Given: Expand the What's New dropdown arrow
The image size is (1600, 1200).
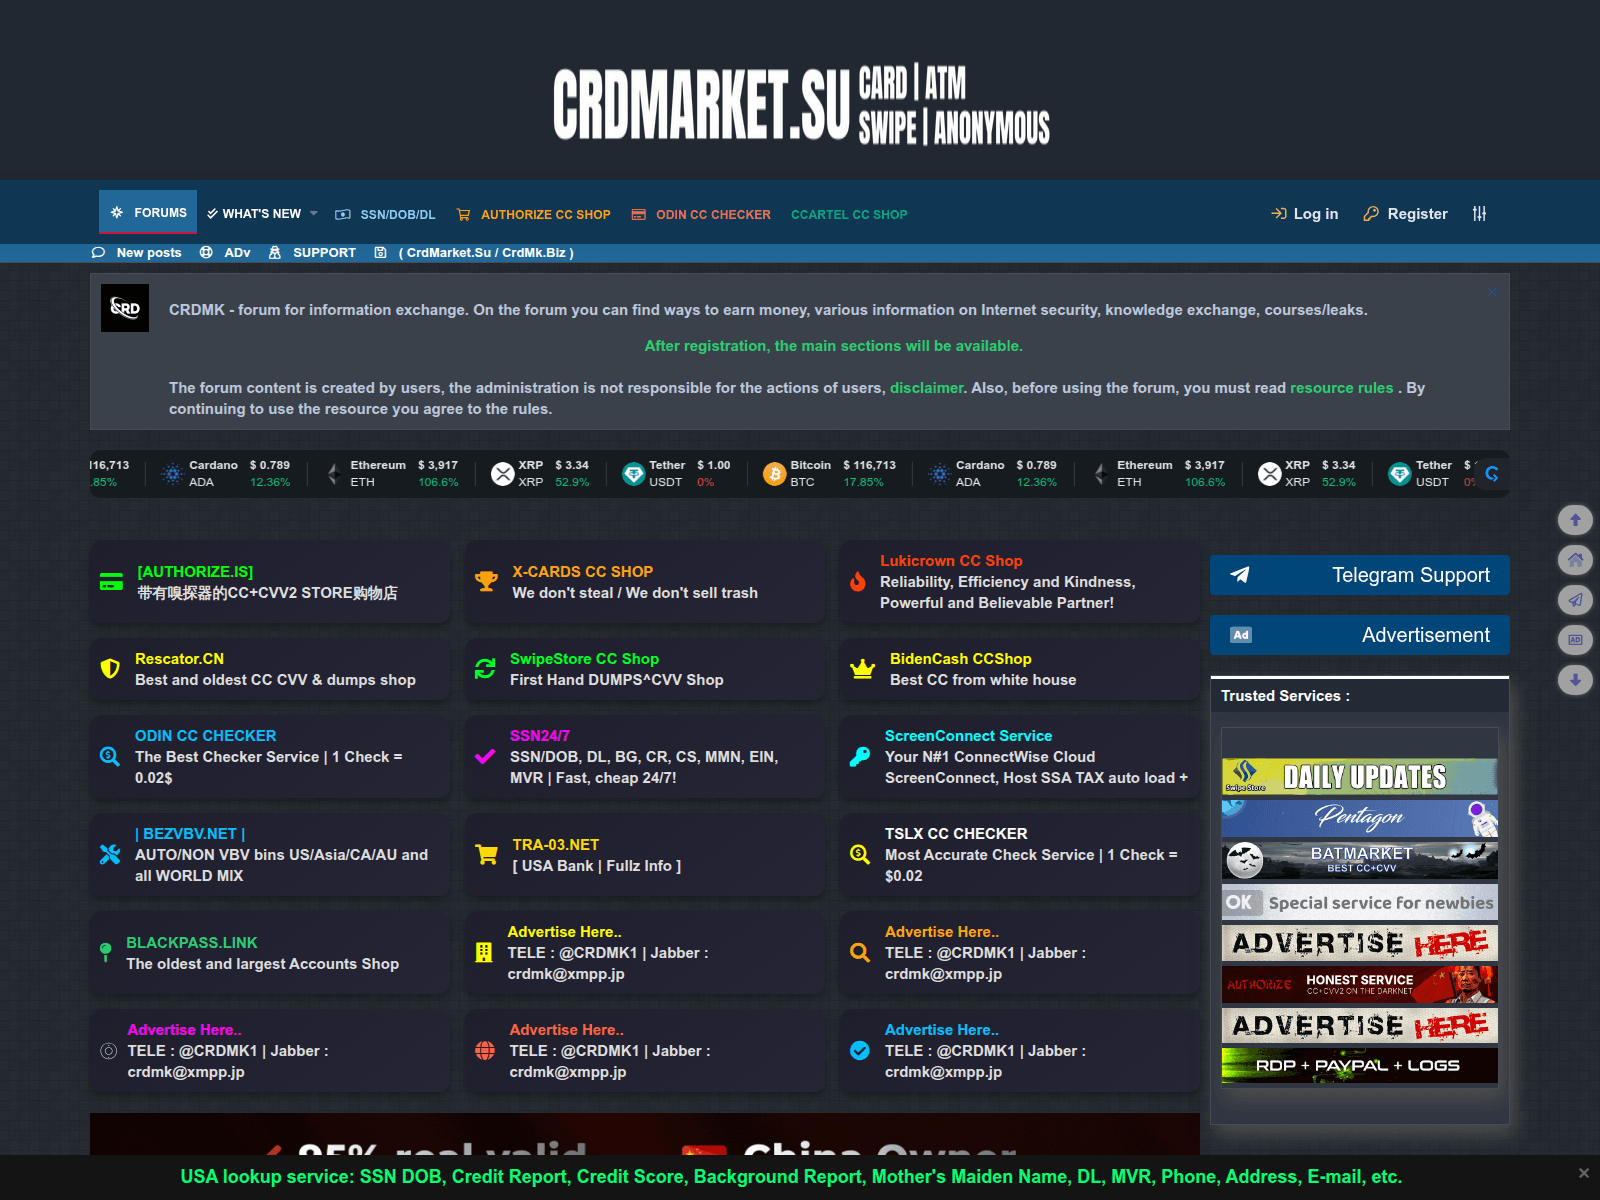Looking at the screenshot, I should pyautogui.click(x=313, y=214).
